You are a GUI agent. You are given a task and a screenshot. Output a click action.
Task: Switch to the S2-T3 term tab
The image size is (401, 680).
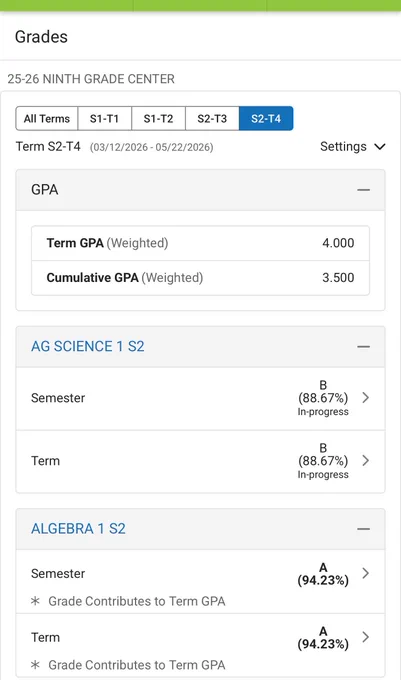point(212,118)
